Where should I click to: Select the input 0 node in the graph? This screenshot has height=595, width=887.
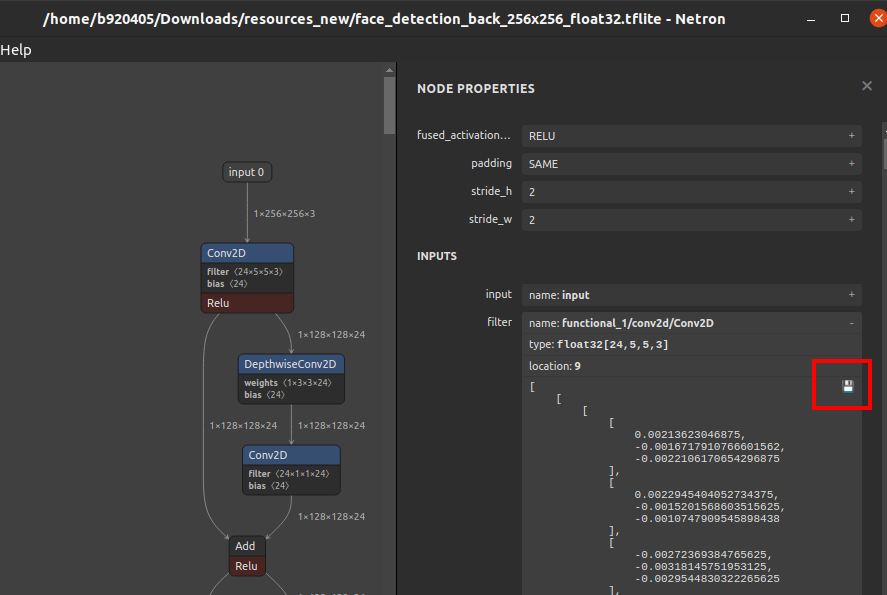(x=246, y=171)
